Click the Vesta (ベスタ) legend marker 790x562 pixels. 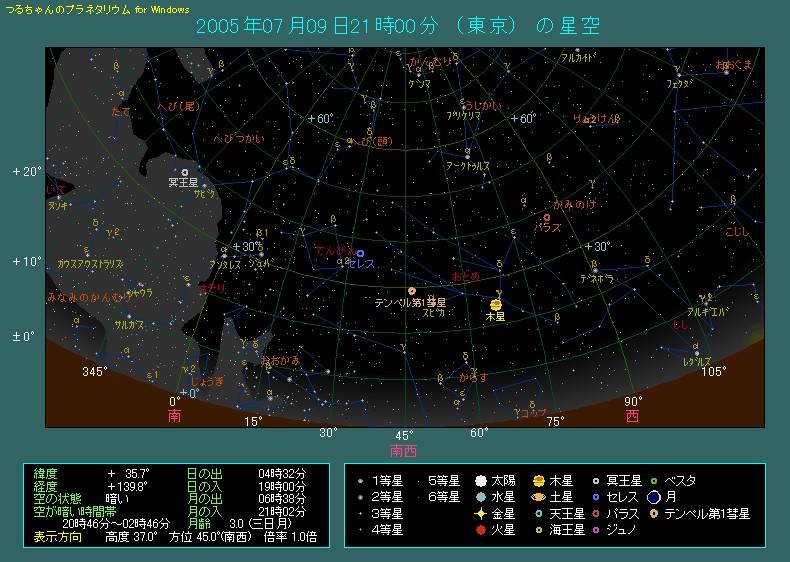click(653, 481)
